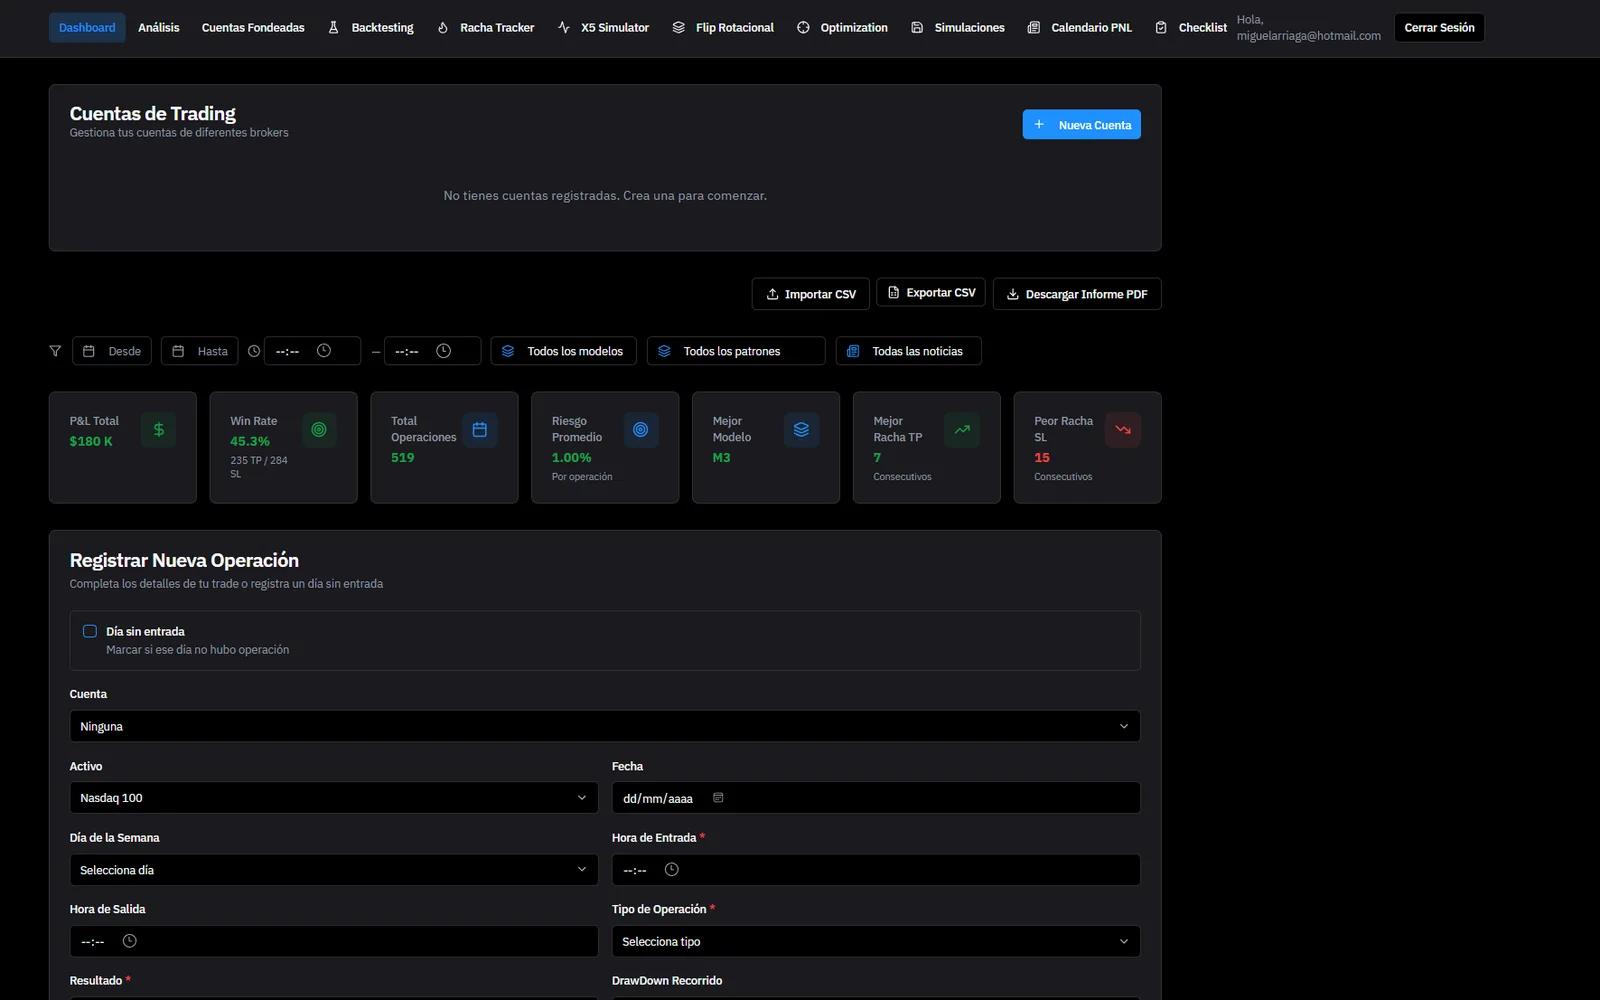Click Exportar CSV button

(x=931, y=292)
